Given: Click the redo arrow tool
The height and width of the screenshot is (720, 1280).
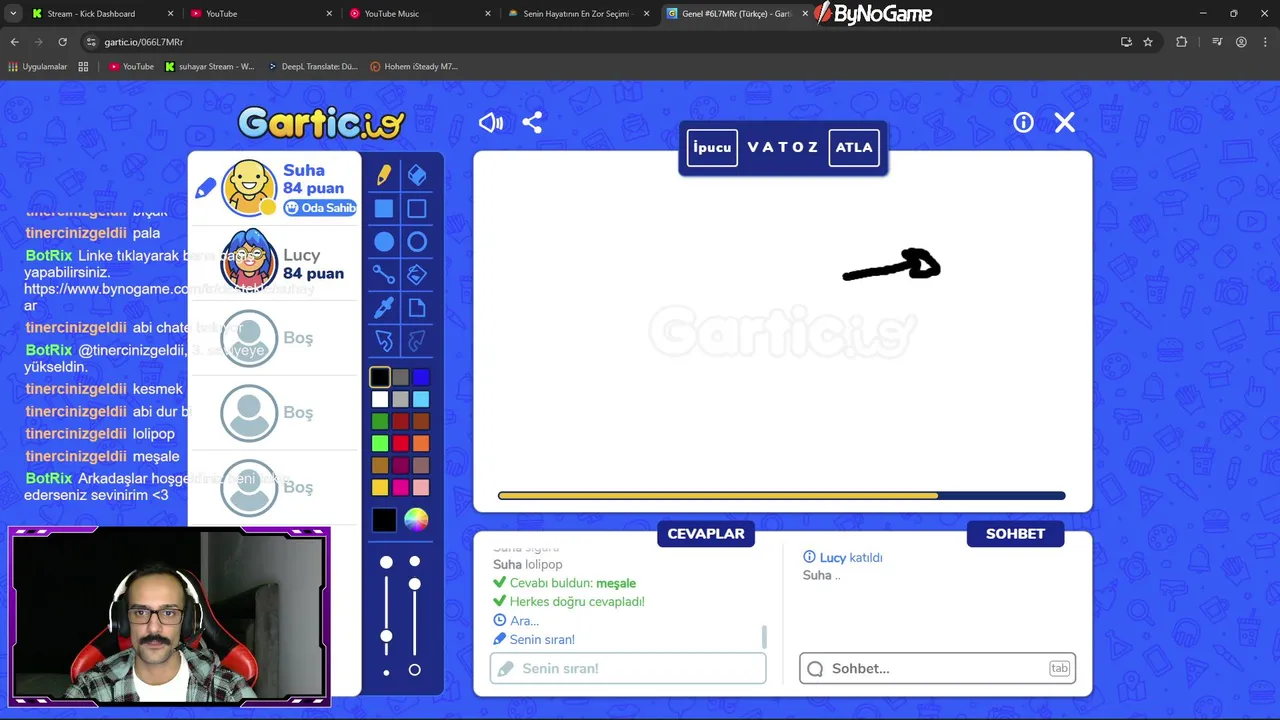Looking at the screenshot, I should click(x=417, y=341).
